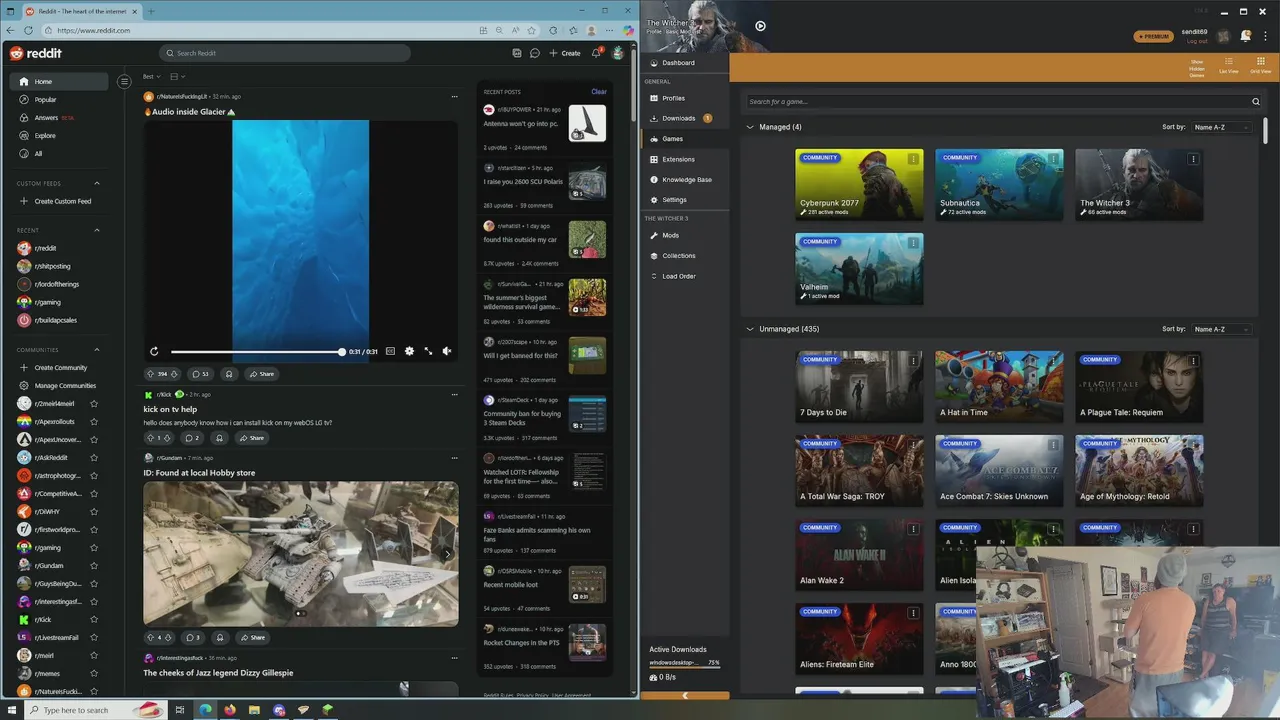The image size is (1280, 720).
Task: Open Extensions in Vortex sidebar
Action: click(x=685, y=159)
